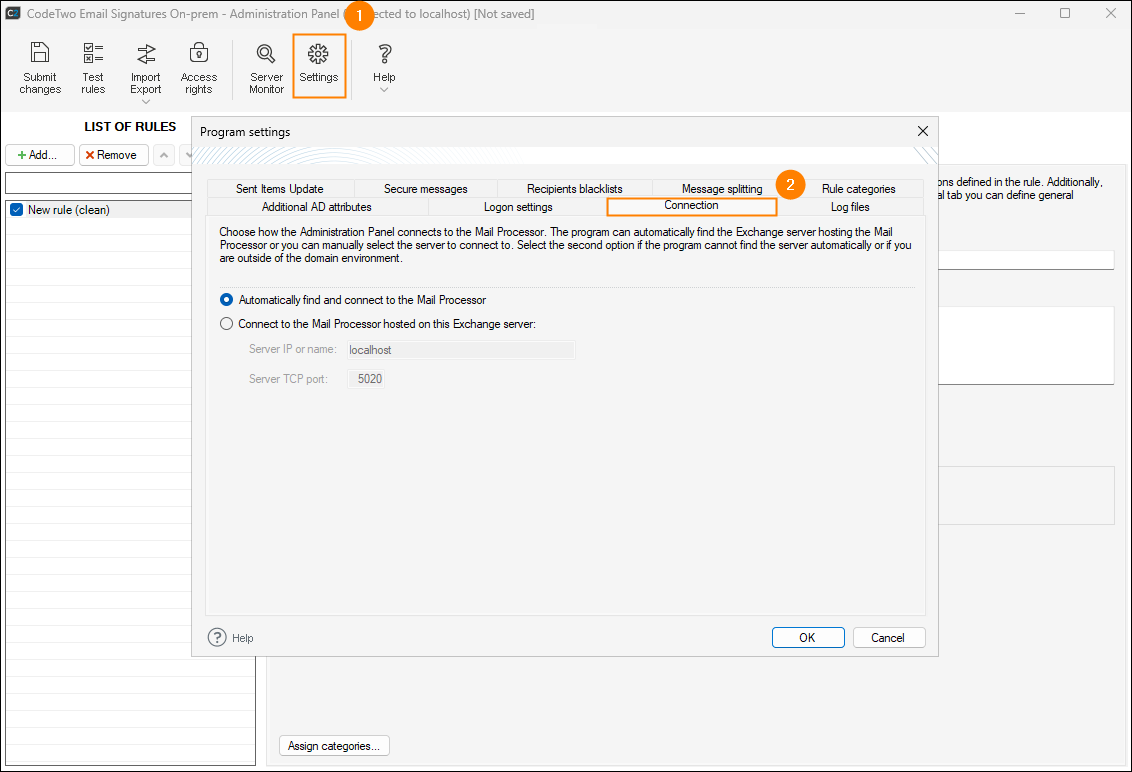Switch to the Log files tab
1132x772 pixels.
point(850,207)
